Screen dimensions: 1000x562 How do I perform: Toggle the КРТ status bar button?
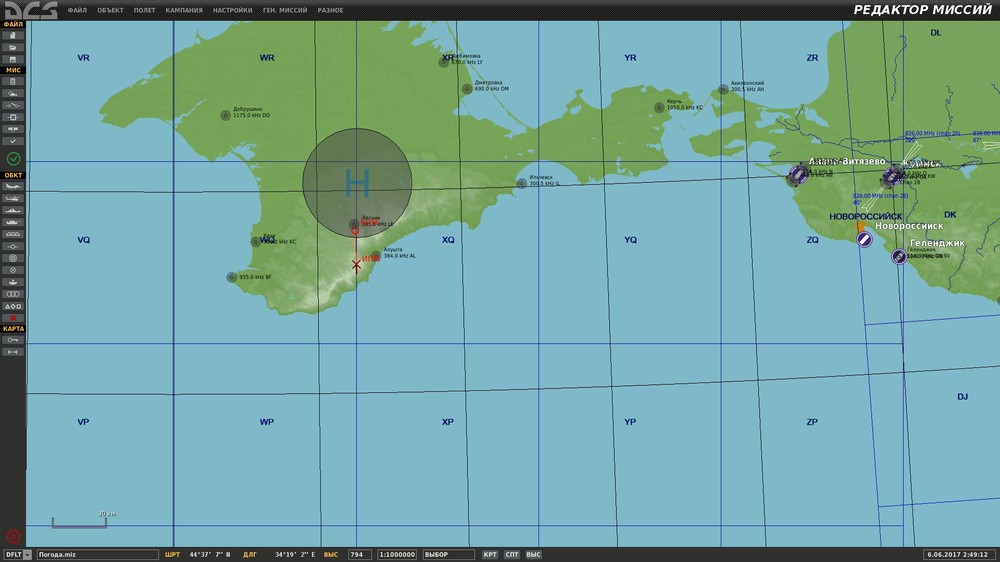click(x=490, y=554)
